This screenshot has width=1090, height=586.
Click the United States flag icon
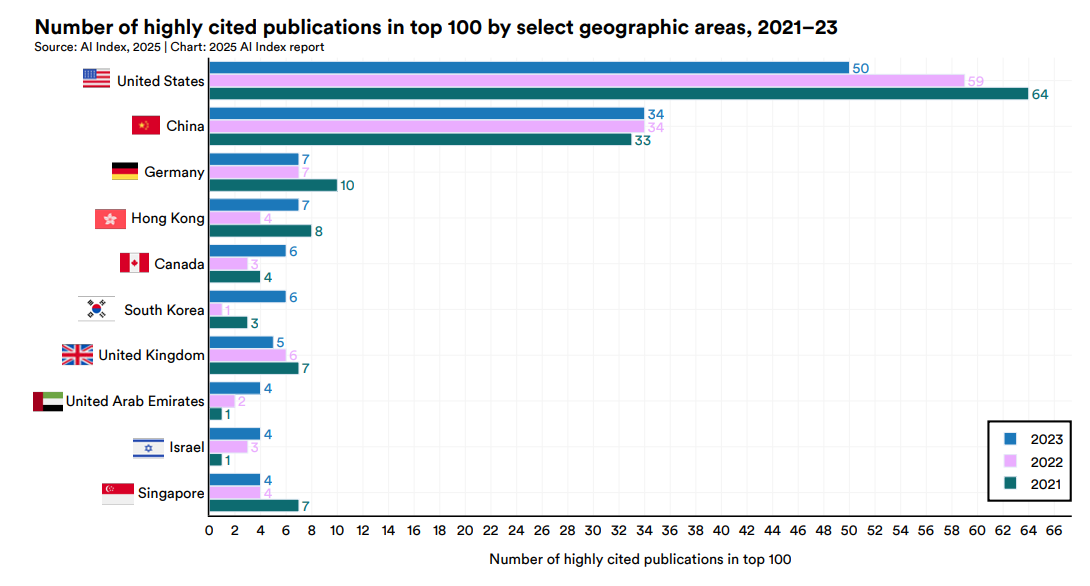coord(96,79)
